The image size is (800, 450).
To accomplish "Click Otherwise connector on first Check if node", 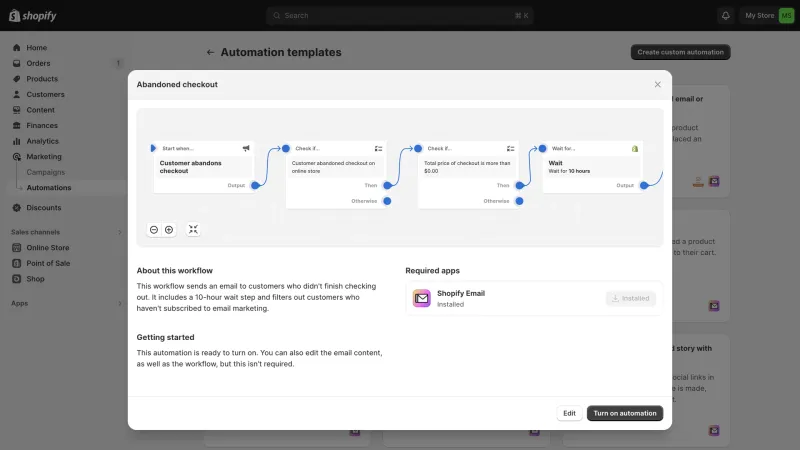I will 387,201.
